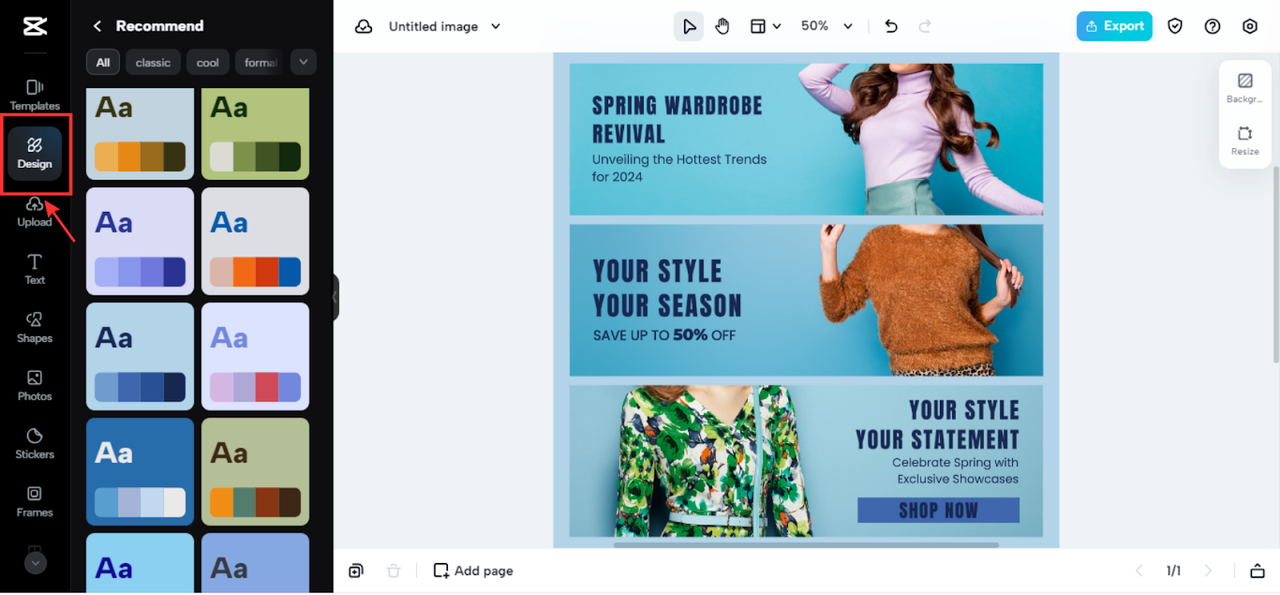This screenshot has height=595, width=1280.
Task: Open the Stickers sidebar panel
Action: (35, 443)
